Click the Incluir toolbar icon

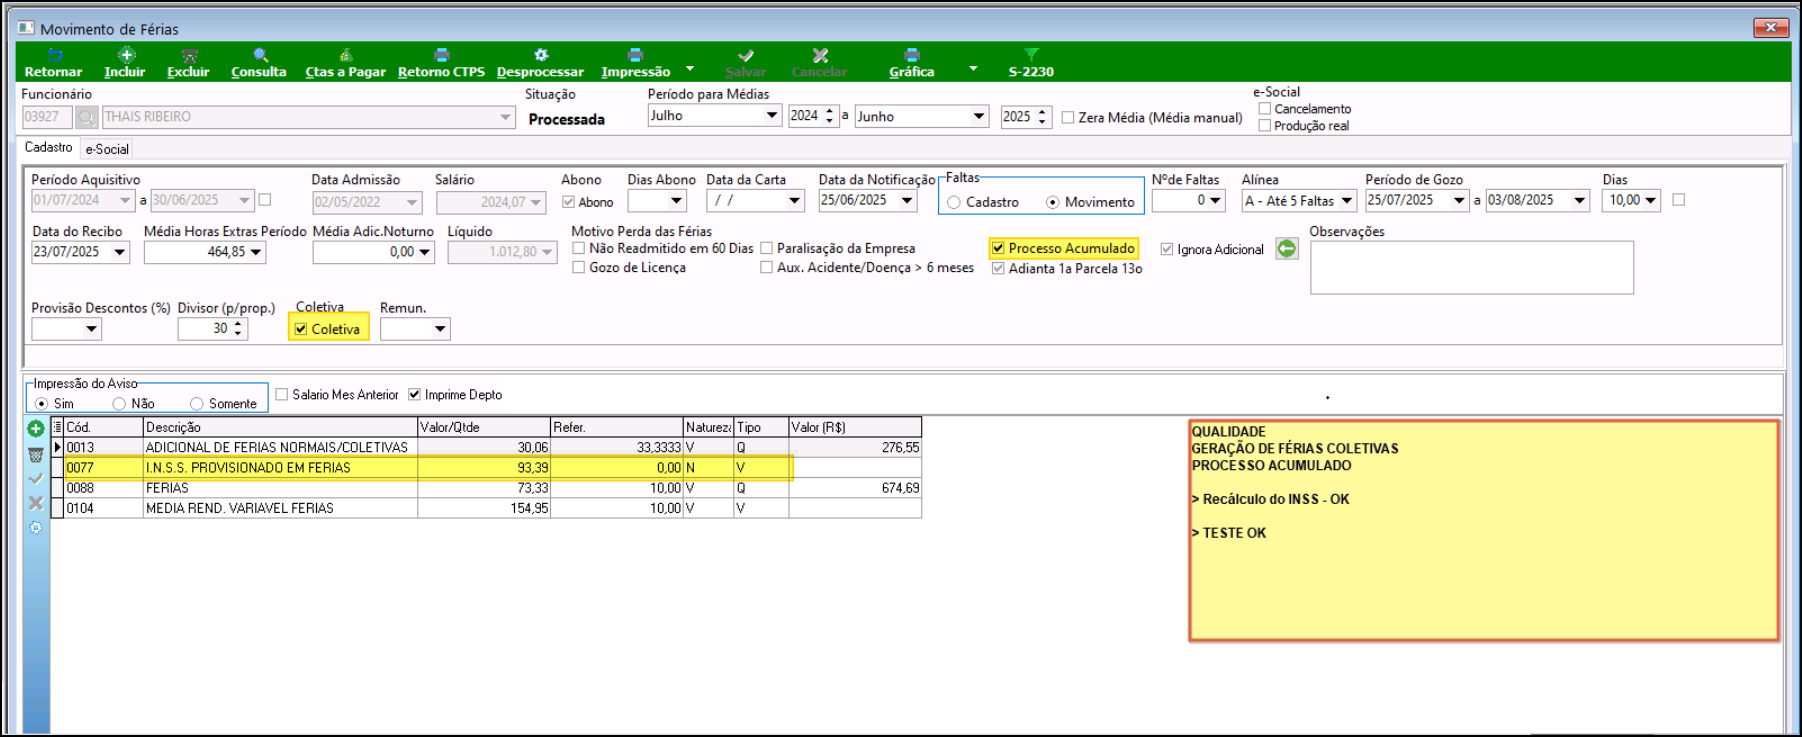125,55
